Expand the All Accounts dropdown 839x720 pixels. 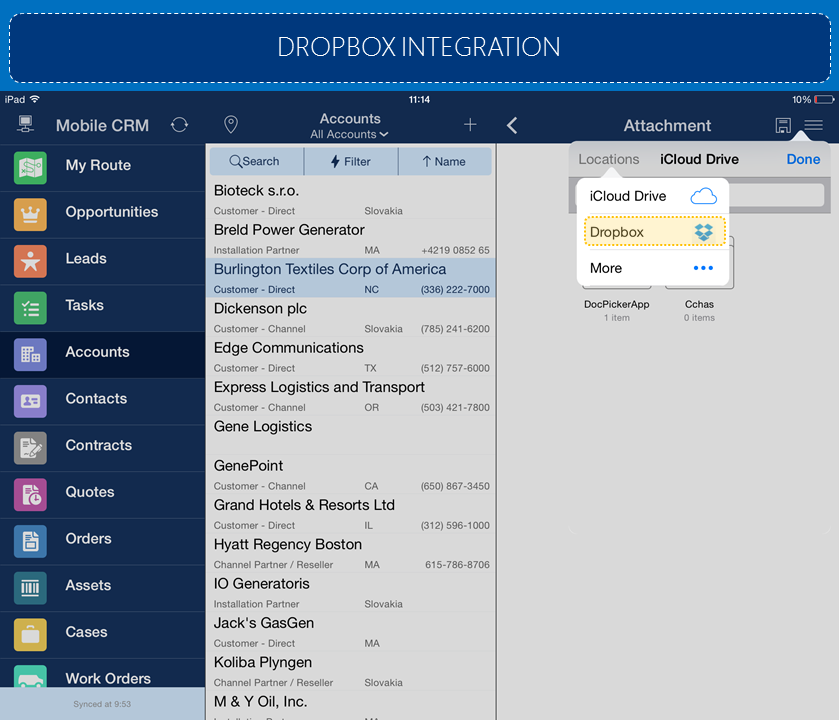tap(349, 134)
